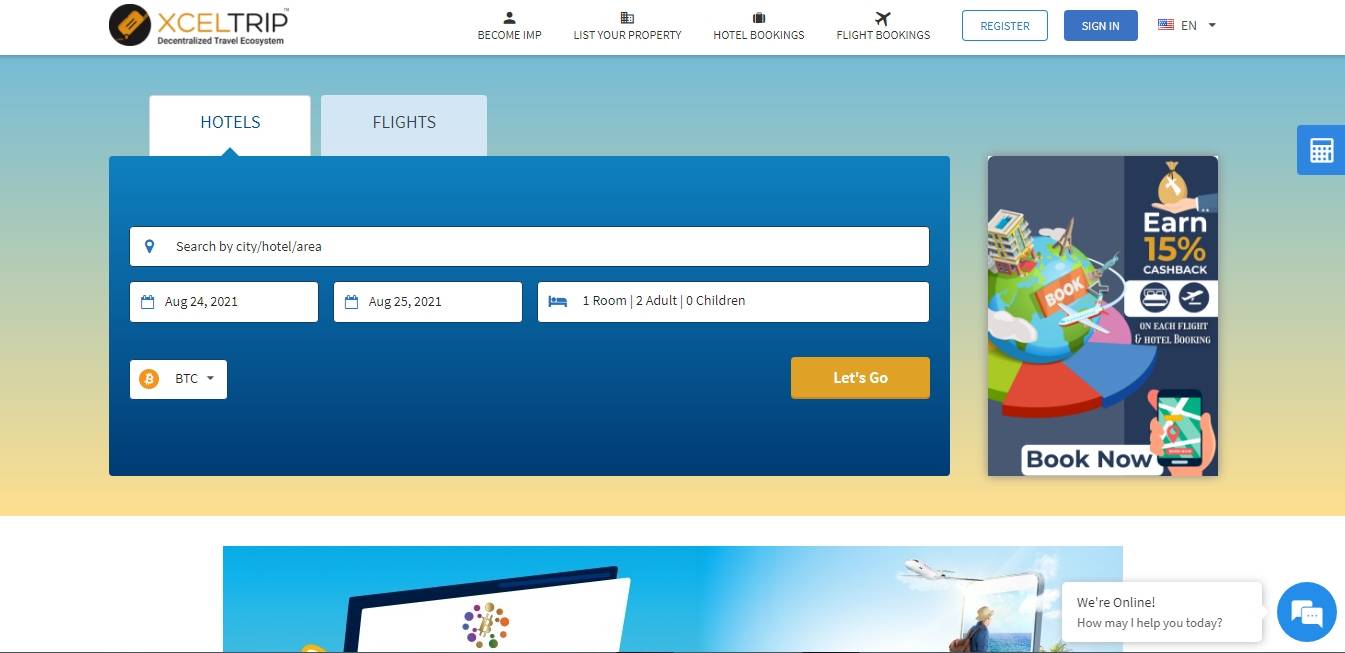Viewport: 1345px width, 653px height.
Task: Open the rooms and guests selector
Action: coord(733,301)
